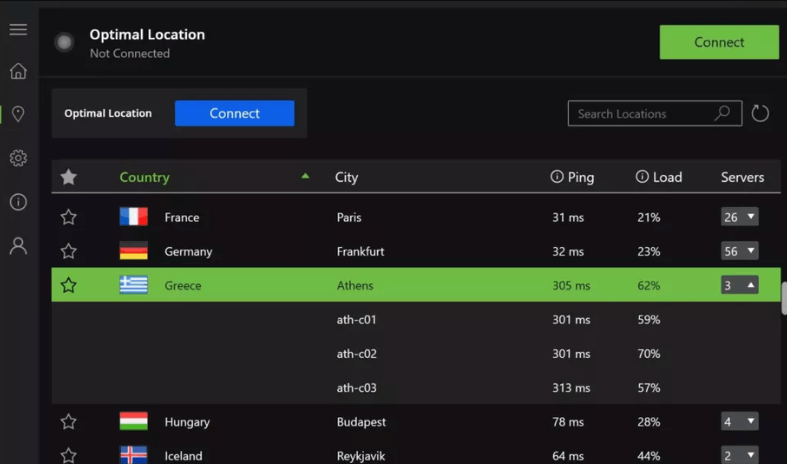Open the Locations pin sidebar icon
The width and height of the screenshot is (787, 464).
pyautogui.click(x=18, y=114)
